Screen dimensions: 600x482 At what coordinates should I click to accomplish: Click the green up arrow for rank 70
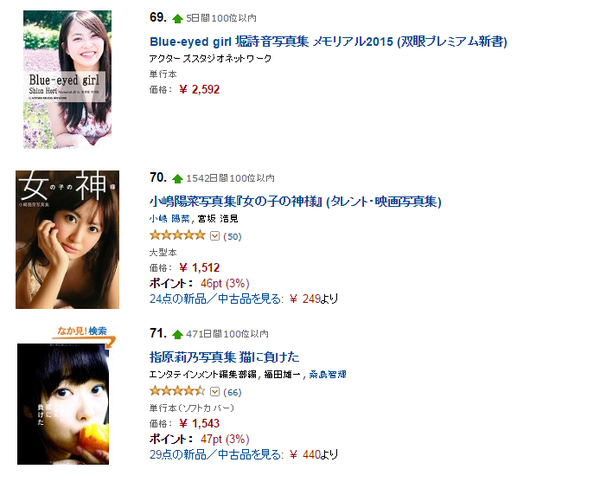click(x=177, y=178)
